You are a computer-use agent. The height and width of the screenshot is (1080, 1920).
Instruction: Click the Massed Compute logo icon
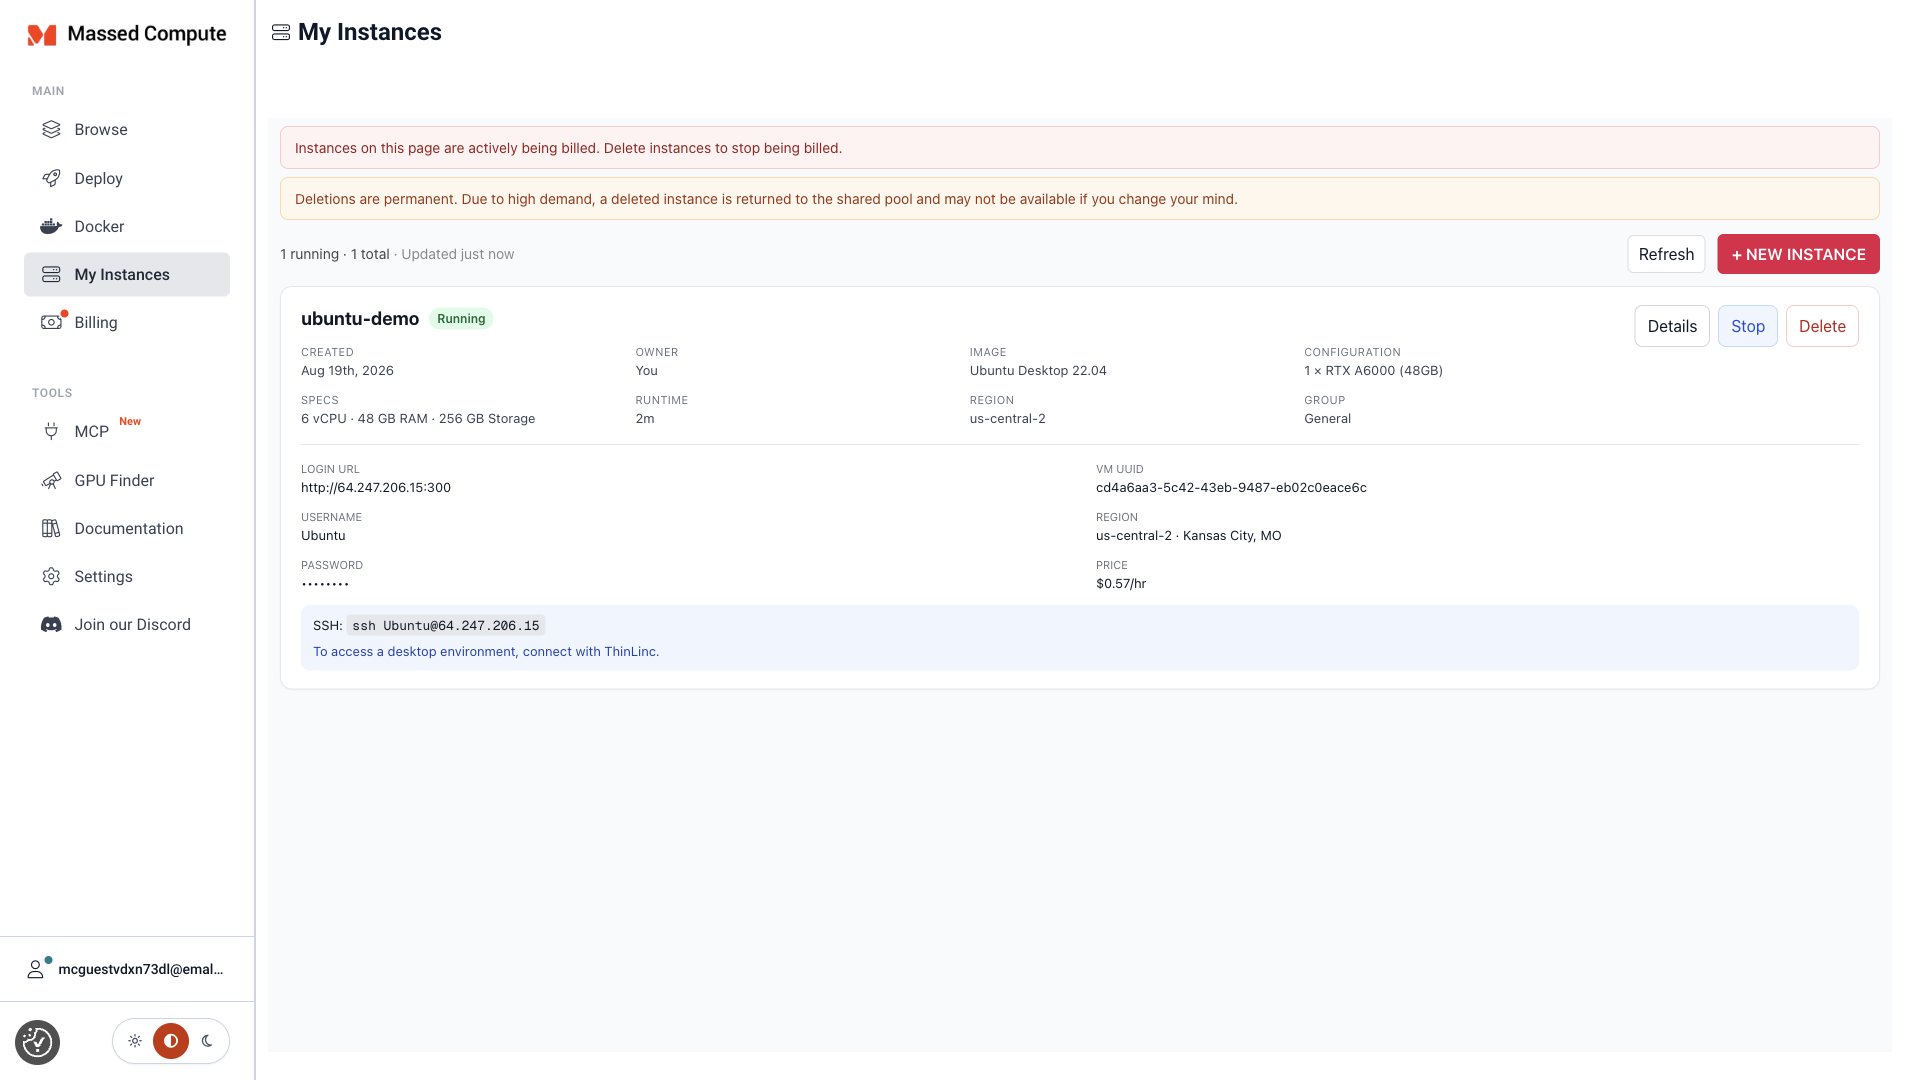[x=42, y=35]
